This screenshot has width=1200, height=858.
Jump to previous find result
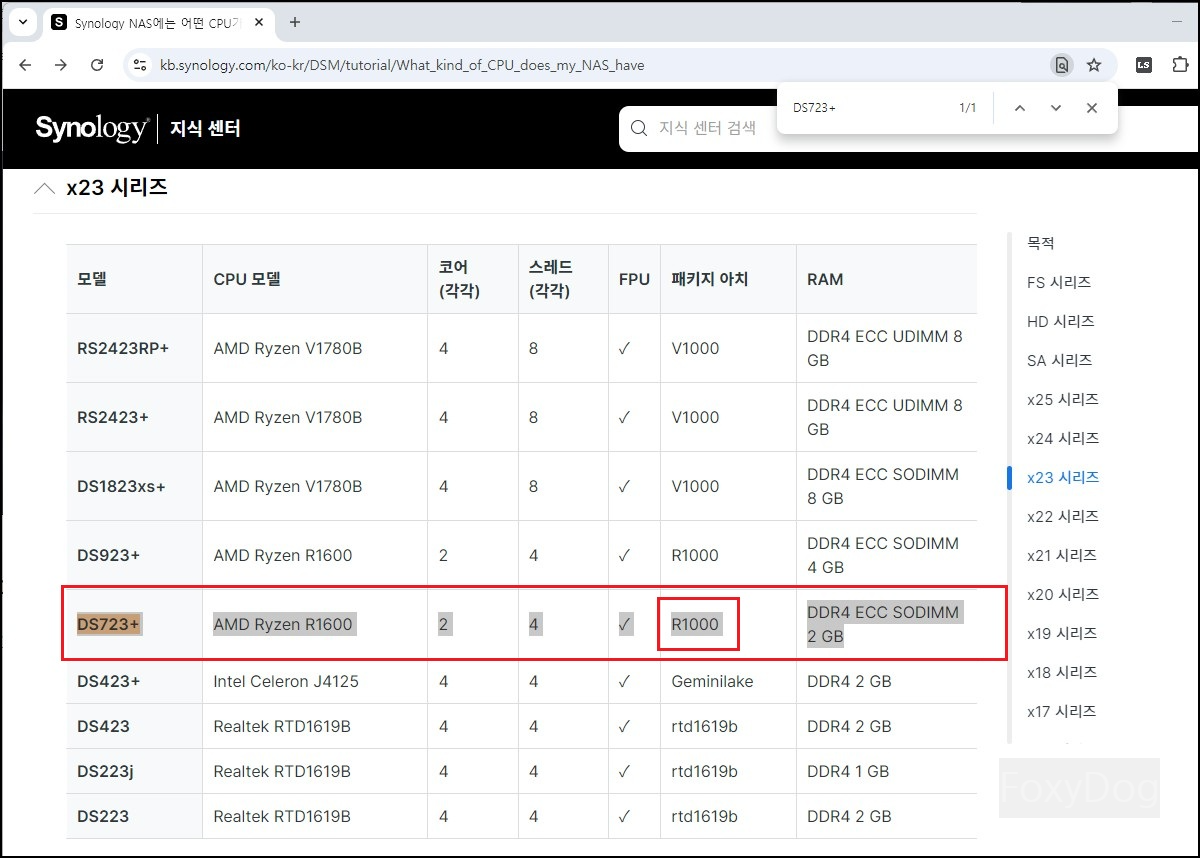(1020, 108)
